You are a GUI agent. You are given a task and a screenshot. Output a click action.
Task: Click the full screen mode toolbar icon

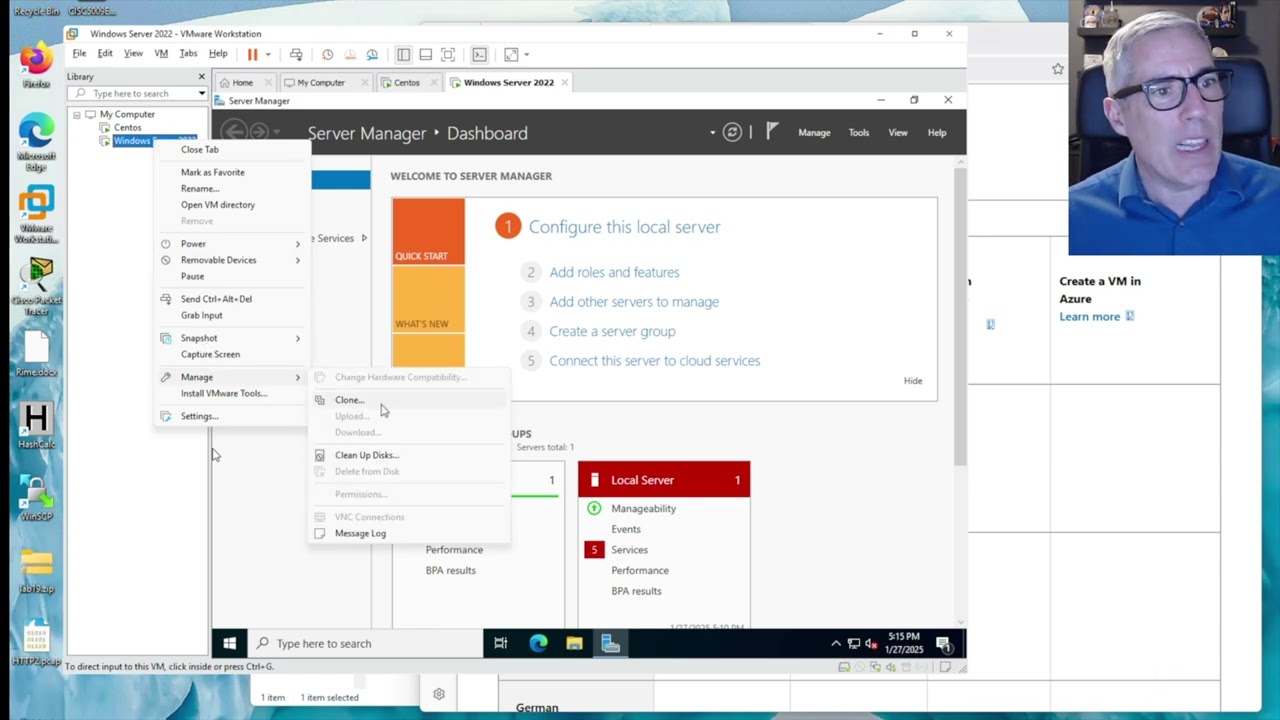(448, 54)
